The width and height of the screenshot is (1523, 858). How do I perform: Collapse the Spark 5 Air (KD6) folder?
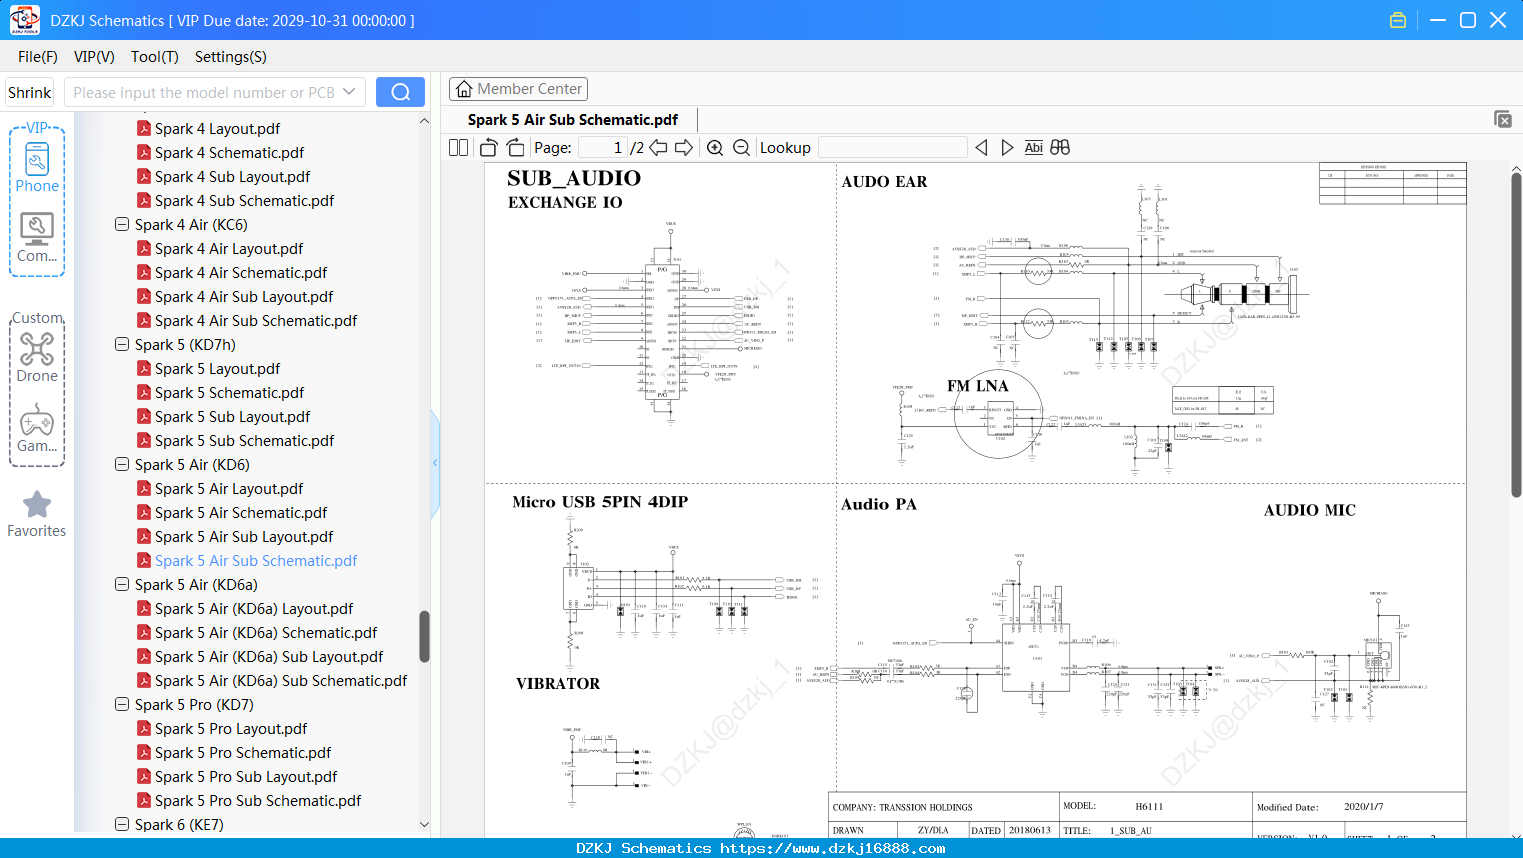pos(122,465)
